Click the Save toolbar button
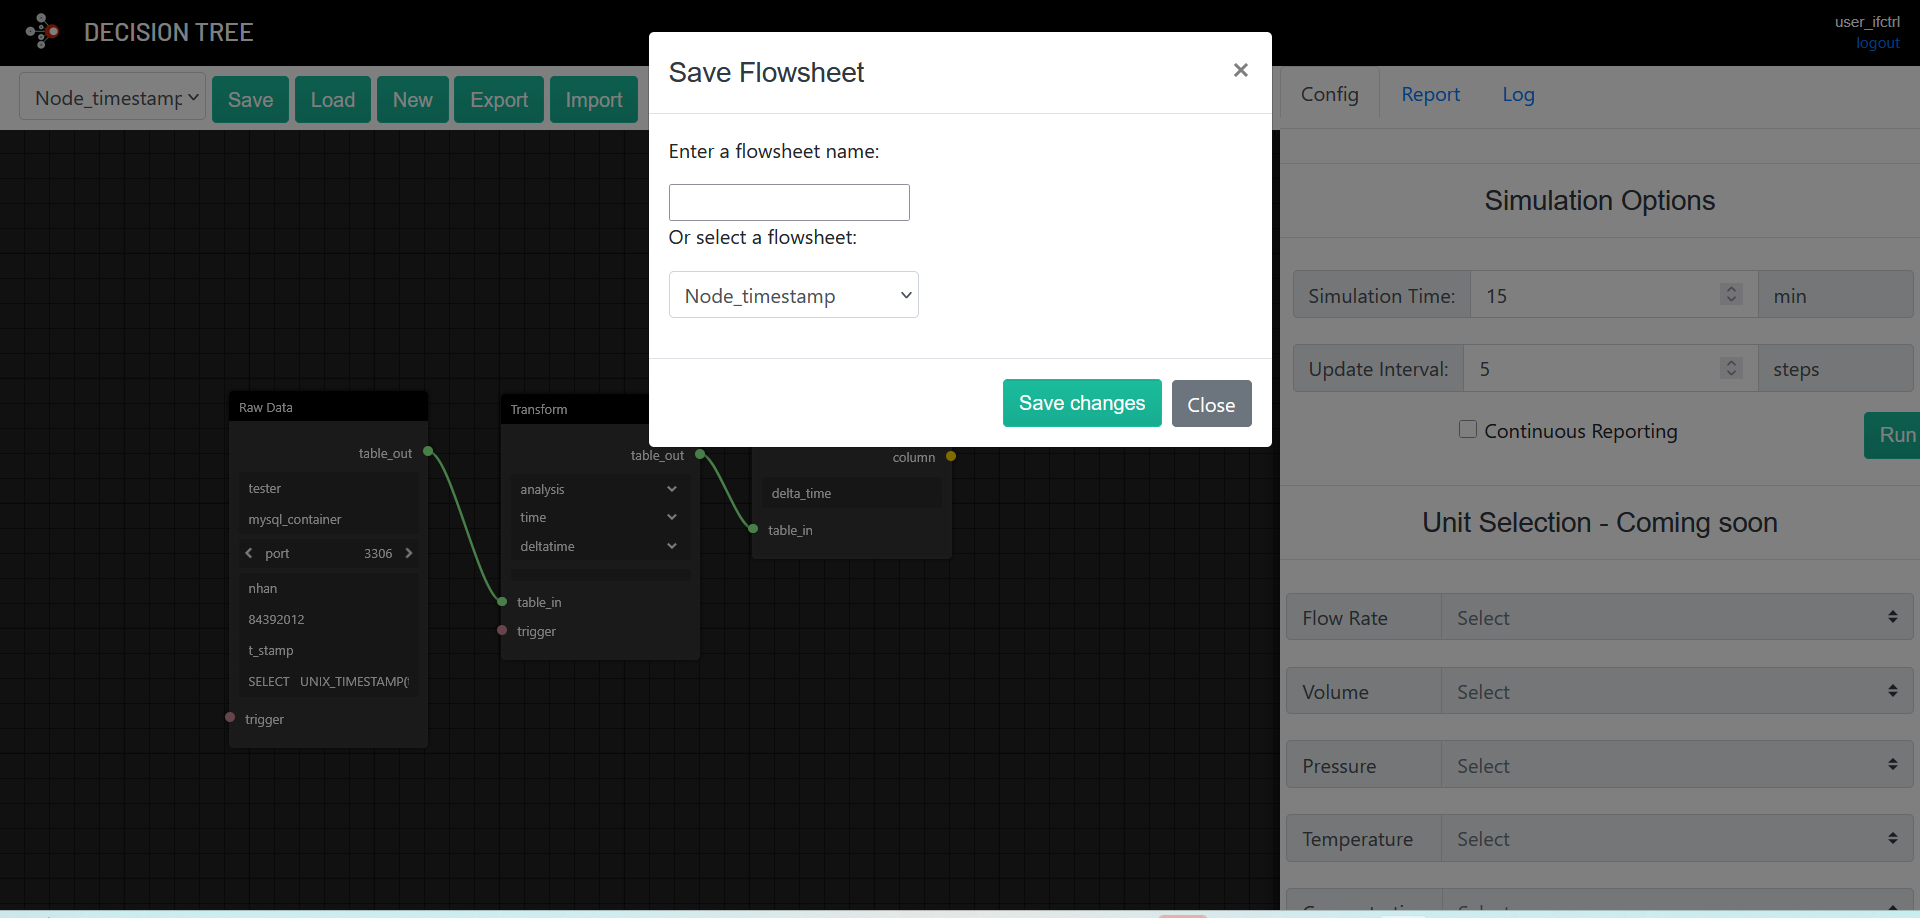Image resolution: width=1920 pixels, height=918 pixels. (x=250, y=100)
